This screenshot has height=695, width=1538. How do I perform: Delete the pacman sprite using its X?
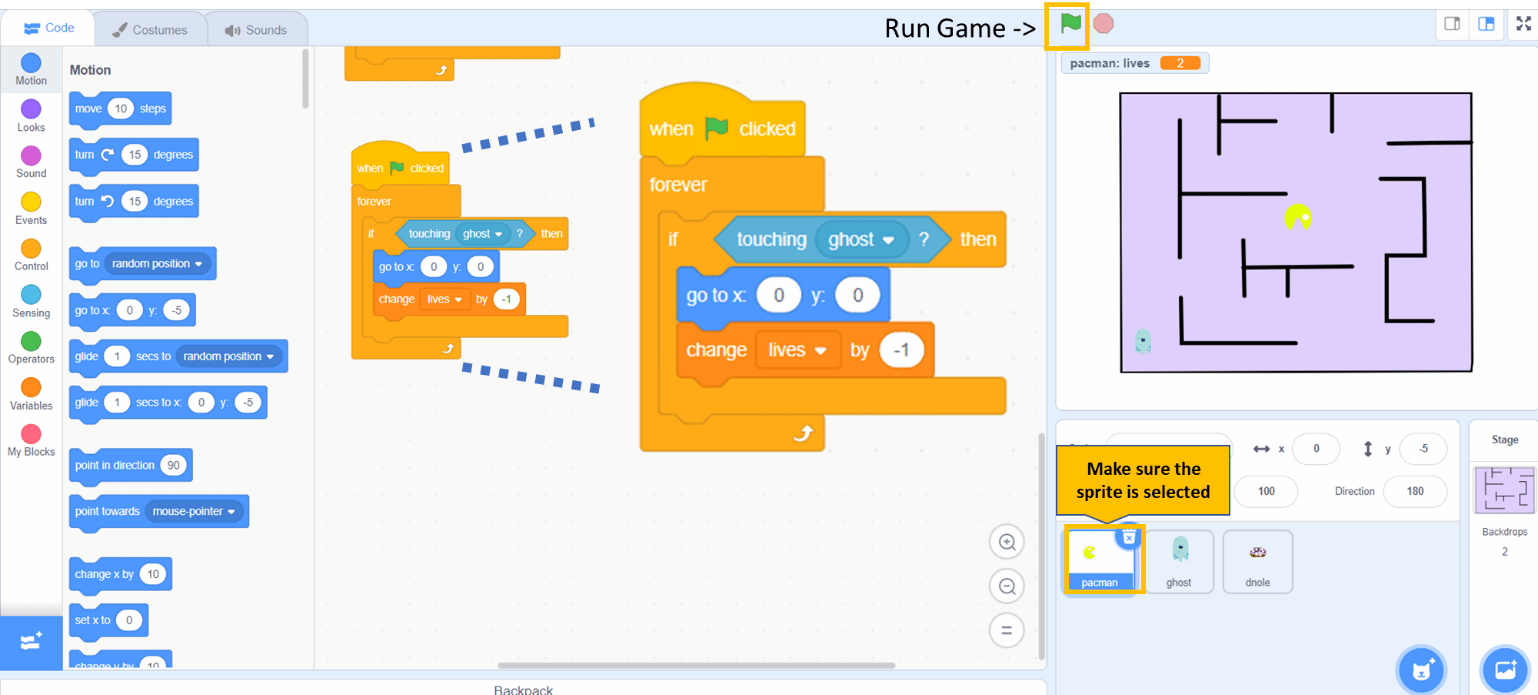click(x=1129, y=538)
